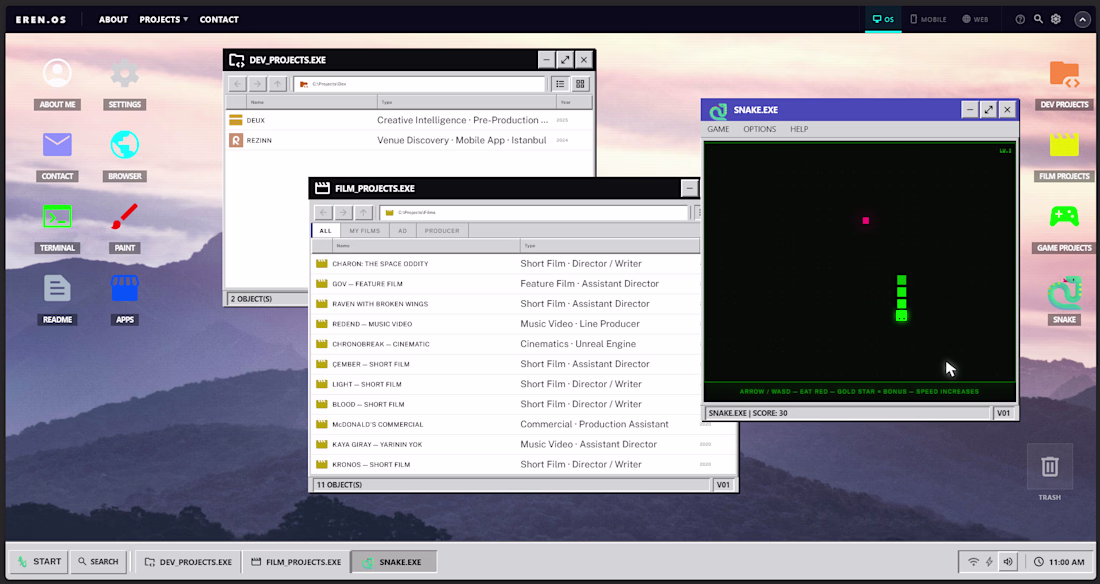This screenshot has height=584, width=1100.
Task: Switch to OS view mode
Action: [x=883, y=20]
